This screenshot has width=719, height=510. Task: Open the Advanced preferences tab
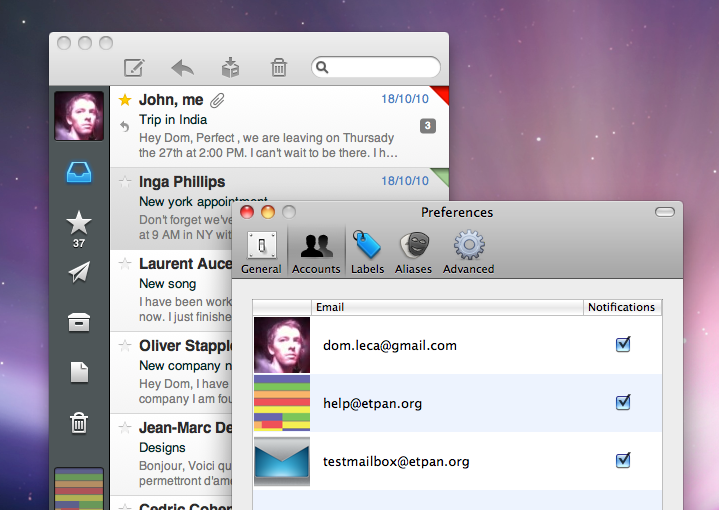coord(469,252)
